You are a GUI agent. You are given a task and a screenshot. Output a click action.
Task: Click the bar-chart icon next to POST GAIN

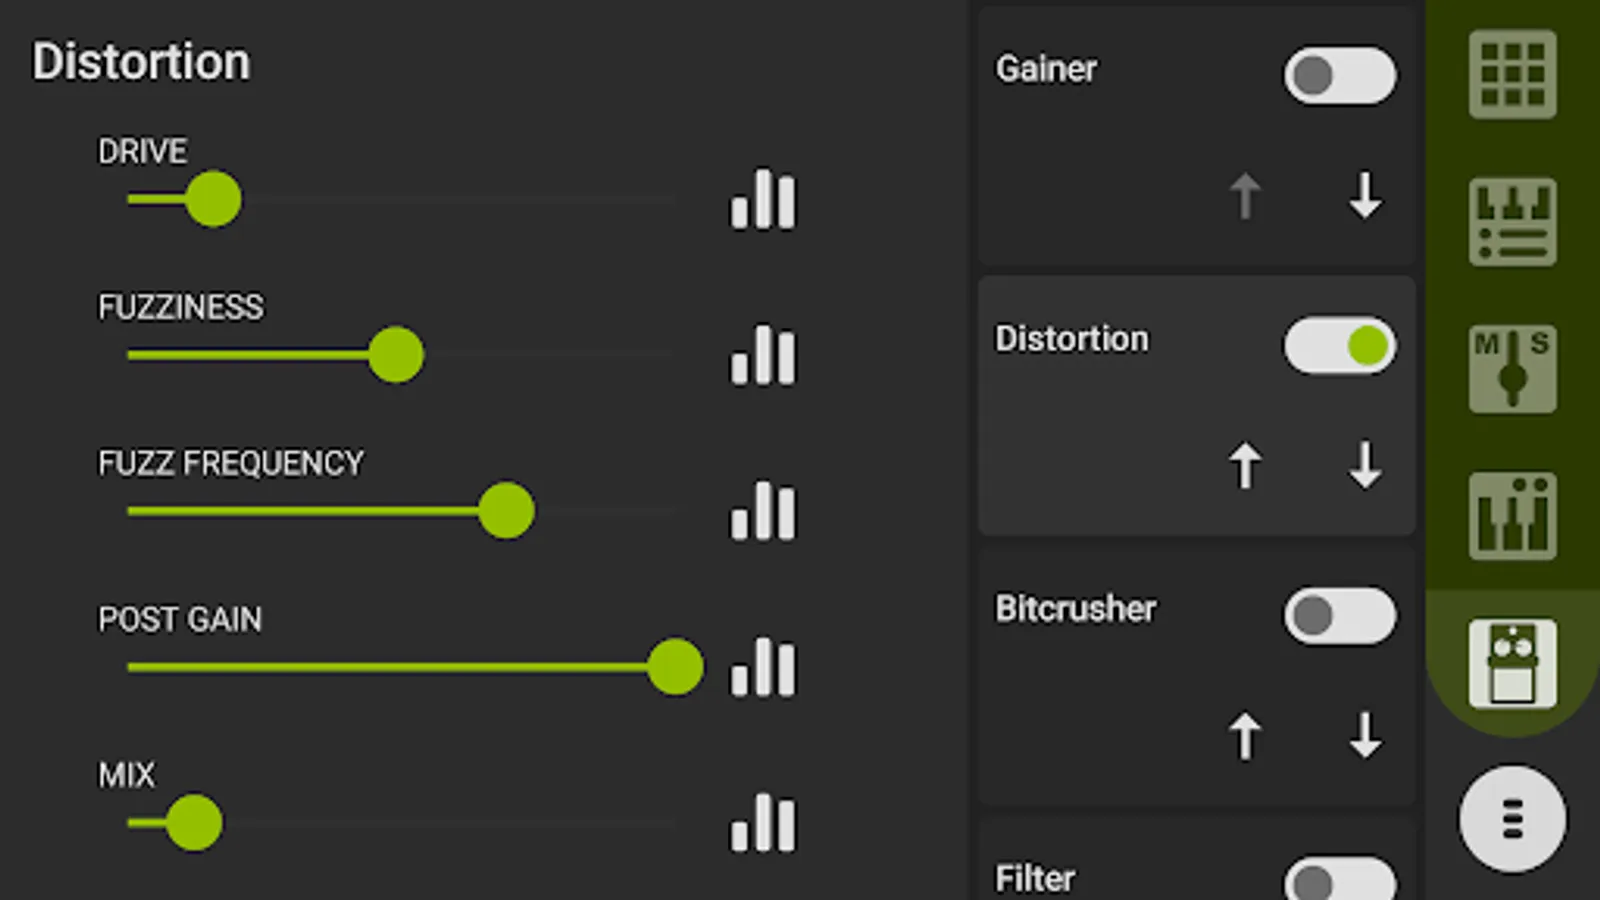(763, 667)
